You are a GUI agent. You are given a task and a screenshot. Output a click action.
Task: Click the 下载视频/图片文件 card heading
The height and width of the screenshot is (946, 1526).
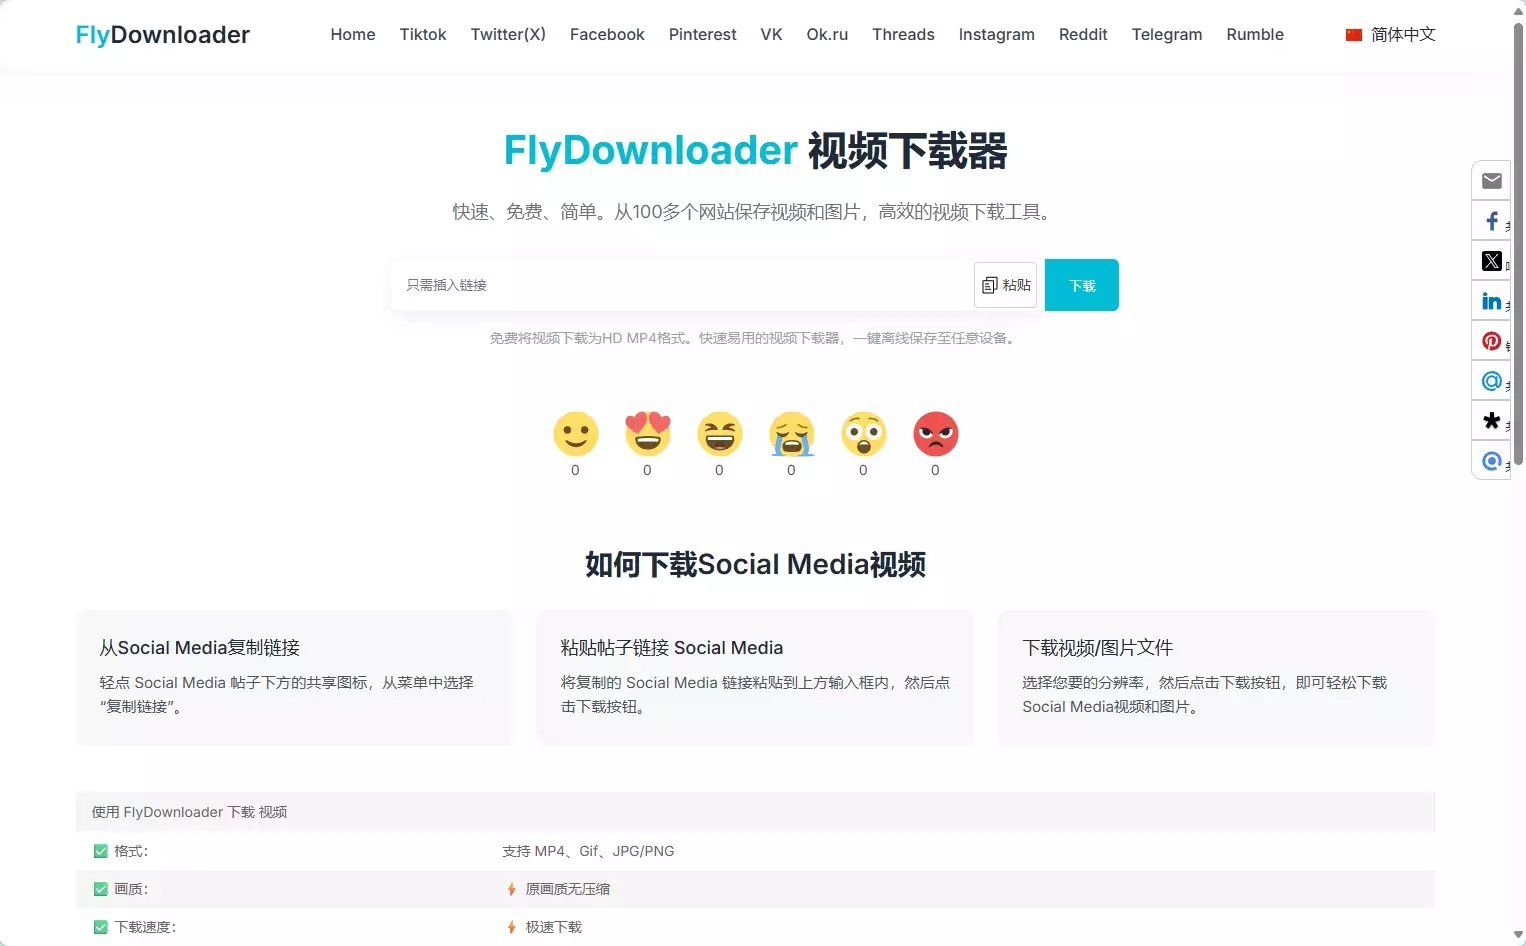point(1097,648)
